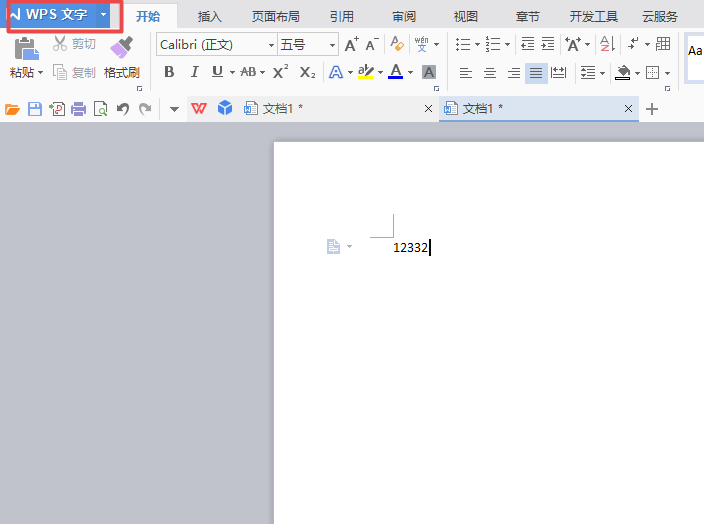The width and height of the screenshot is (704, 524).
Task: Click the Open folder icon
Action: pos(13,109)
